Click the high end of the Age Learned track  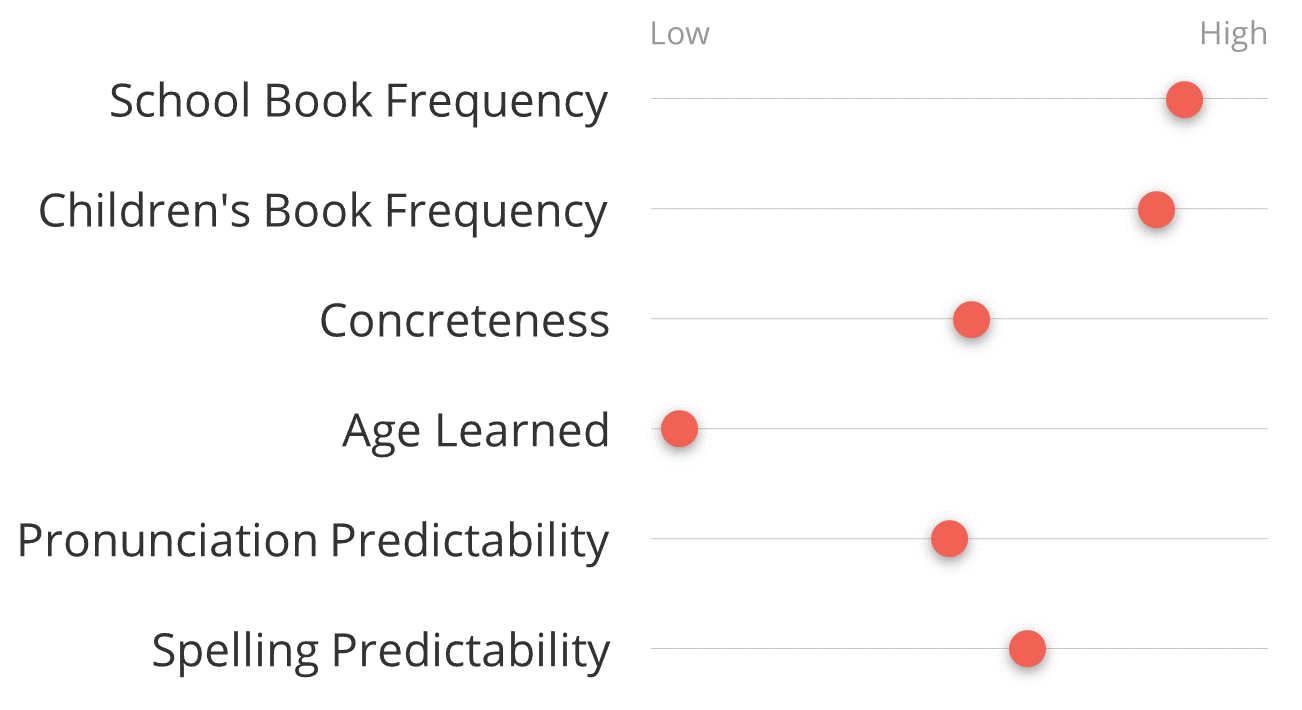1262,428
